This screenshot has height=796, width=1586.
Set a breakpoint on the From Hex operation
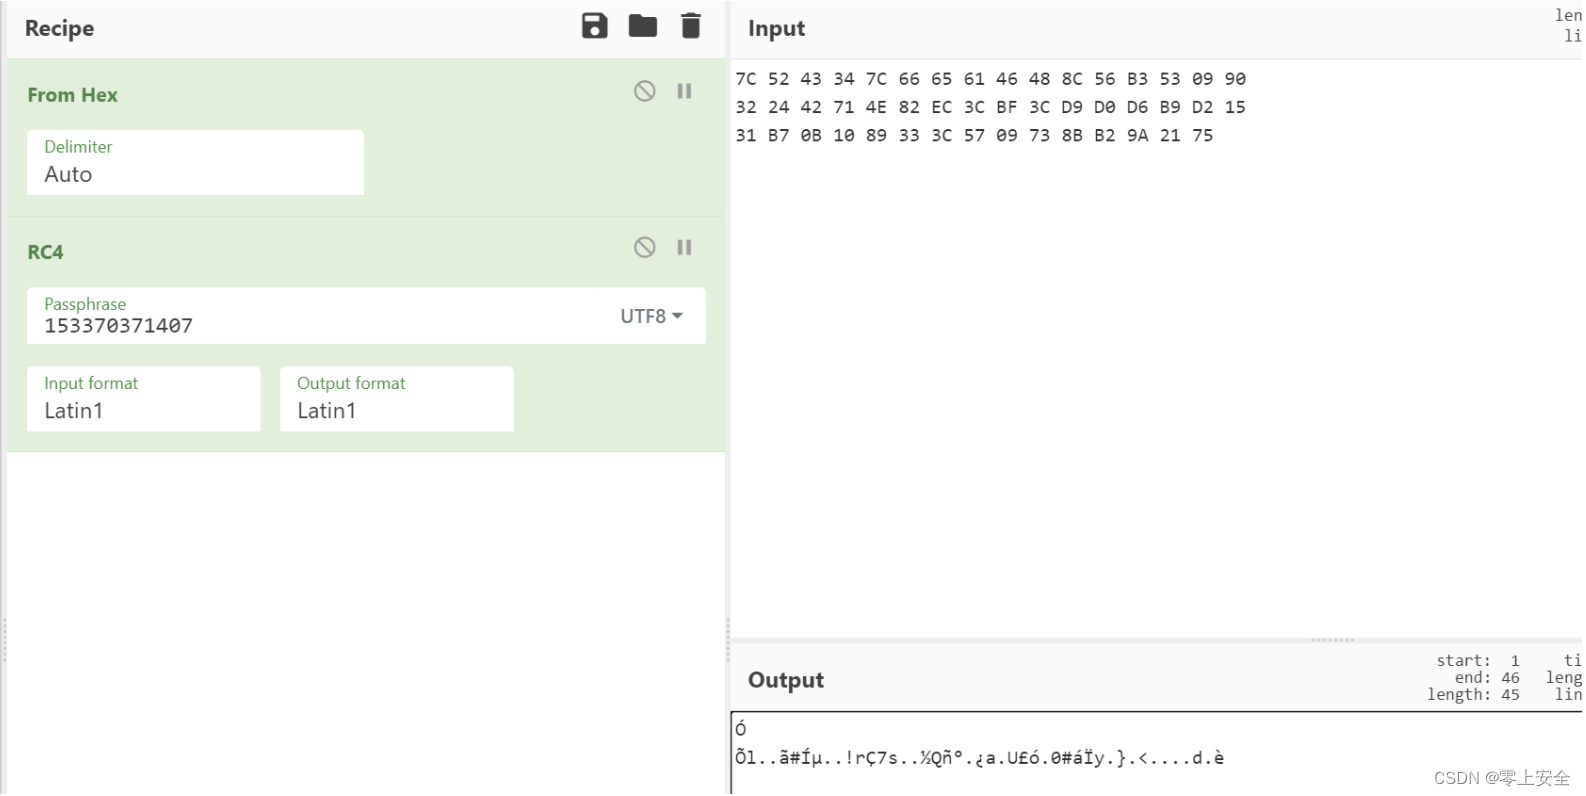(684, 90)
